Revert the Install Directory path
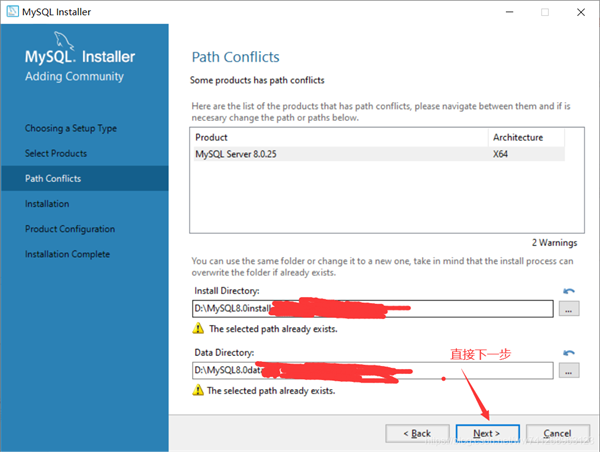This screenshot has width=600, height=452. (x=569, y=291)
